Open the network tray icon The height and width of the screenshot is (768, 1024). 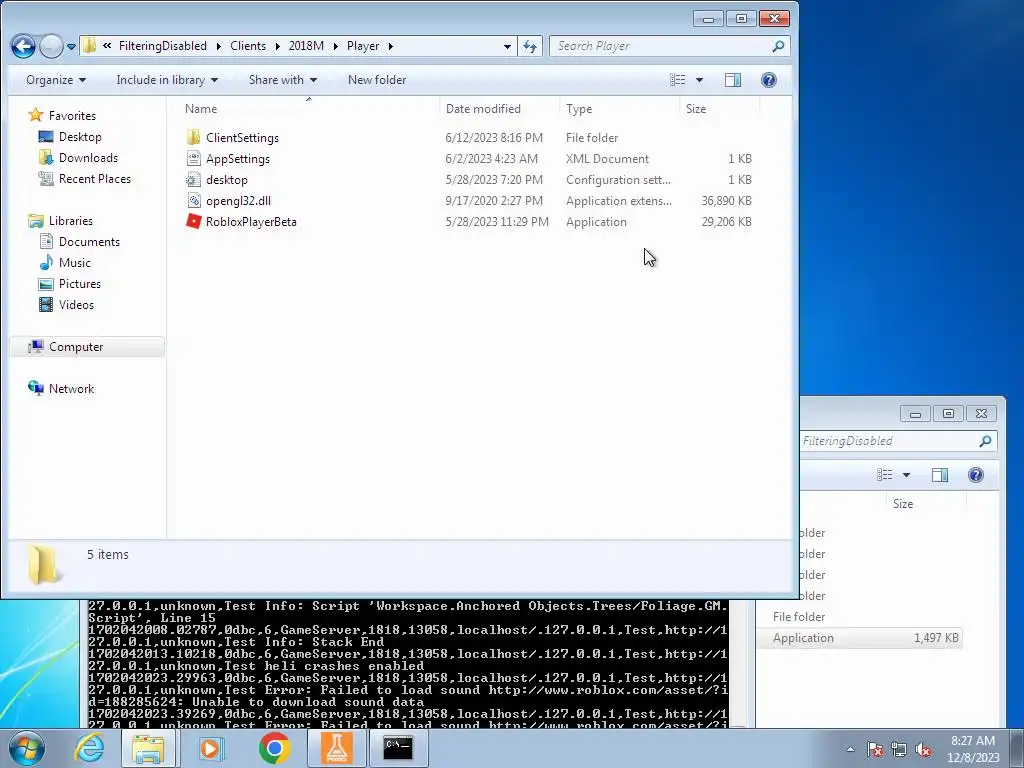(x=899, y=749)
